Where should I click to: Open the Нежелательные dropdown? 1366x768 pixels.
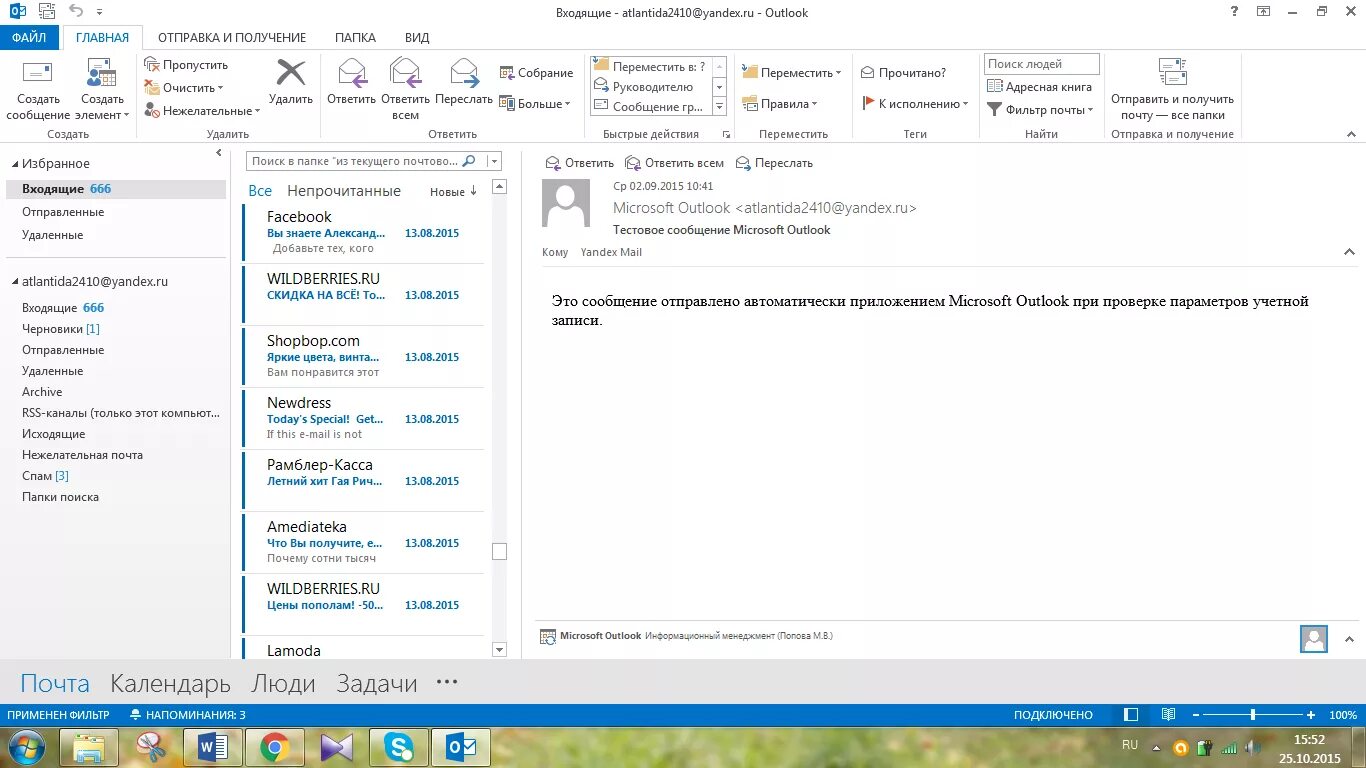click(x=202, y=110)
